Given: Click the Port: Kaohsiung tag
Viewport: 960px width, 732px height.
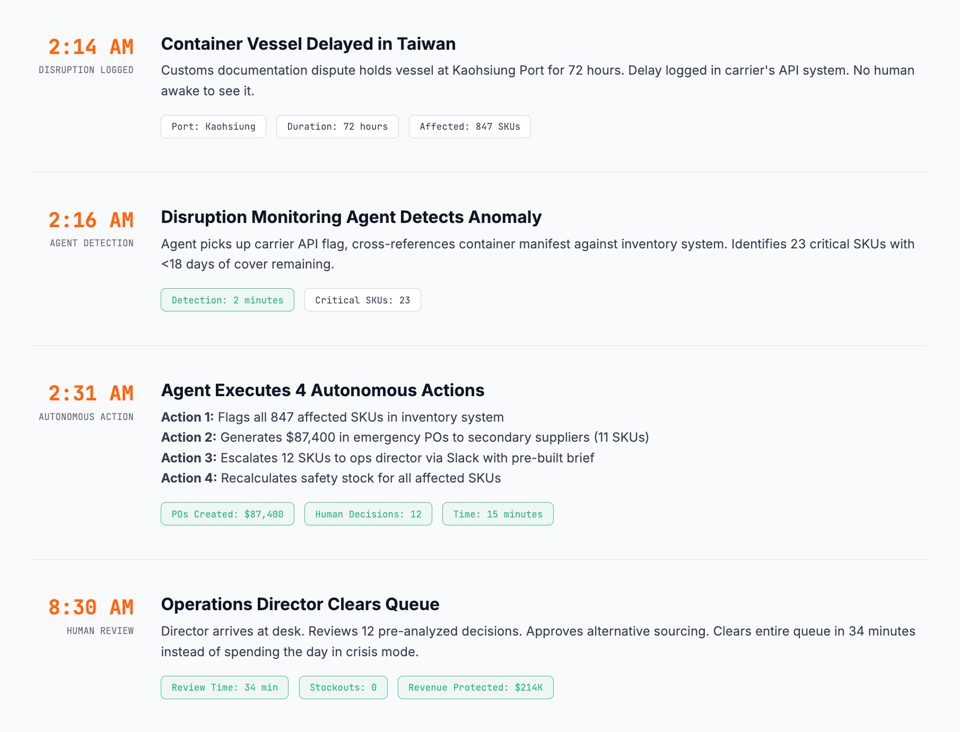Looking at the screenshot, I should point(213,127).
